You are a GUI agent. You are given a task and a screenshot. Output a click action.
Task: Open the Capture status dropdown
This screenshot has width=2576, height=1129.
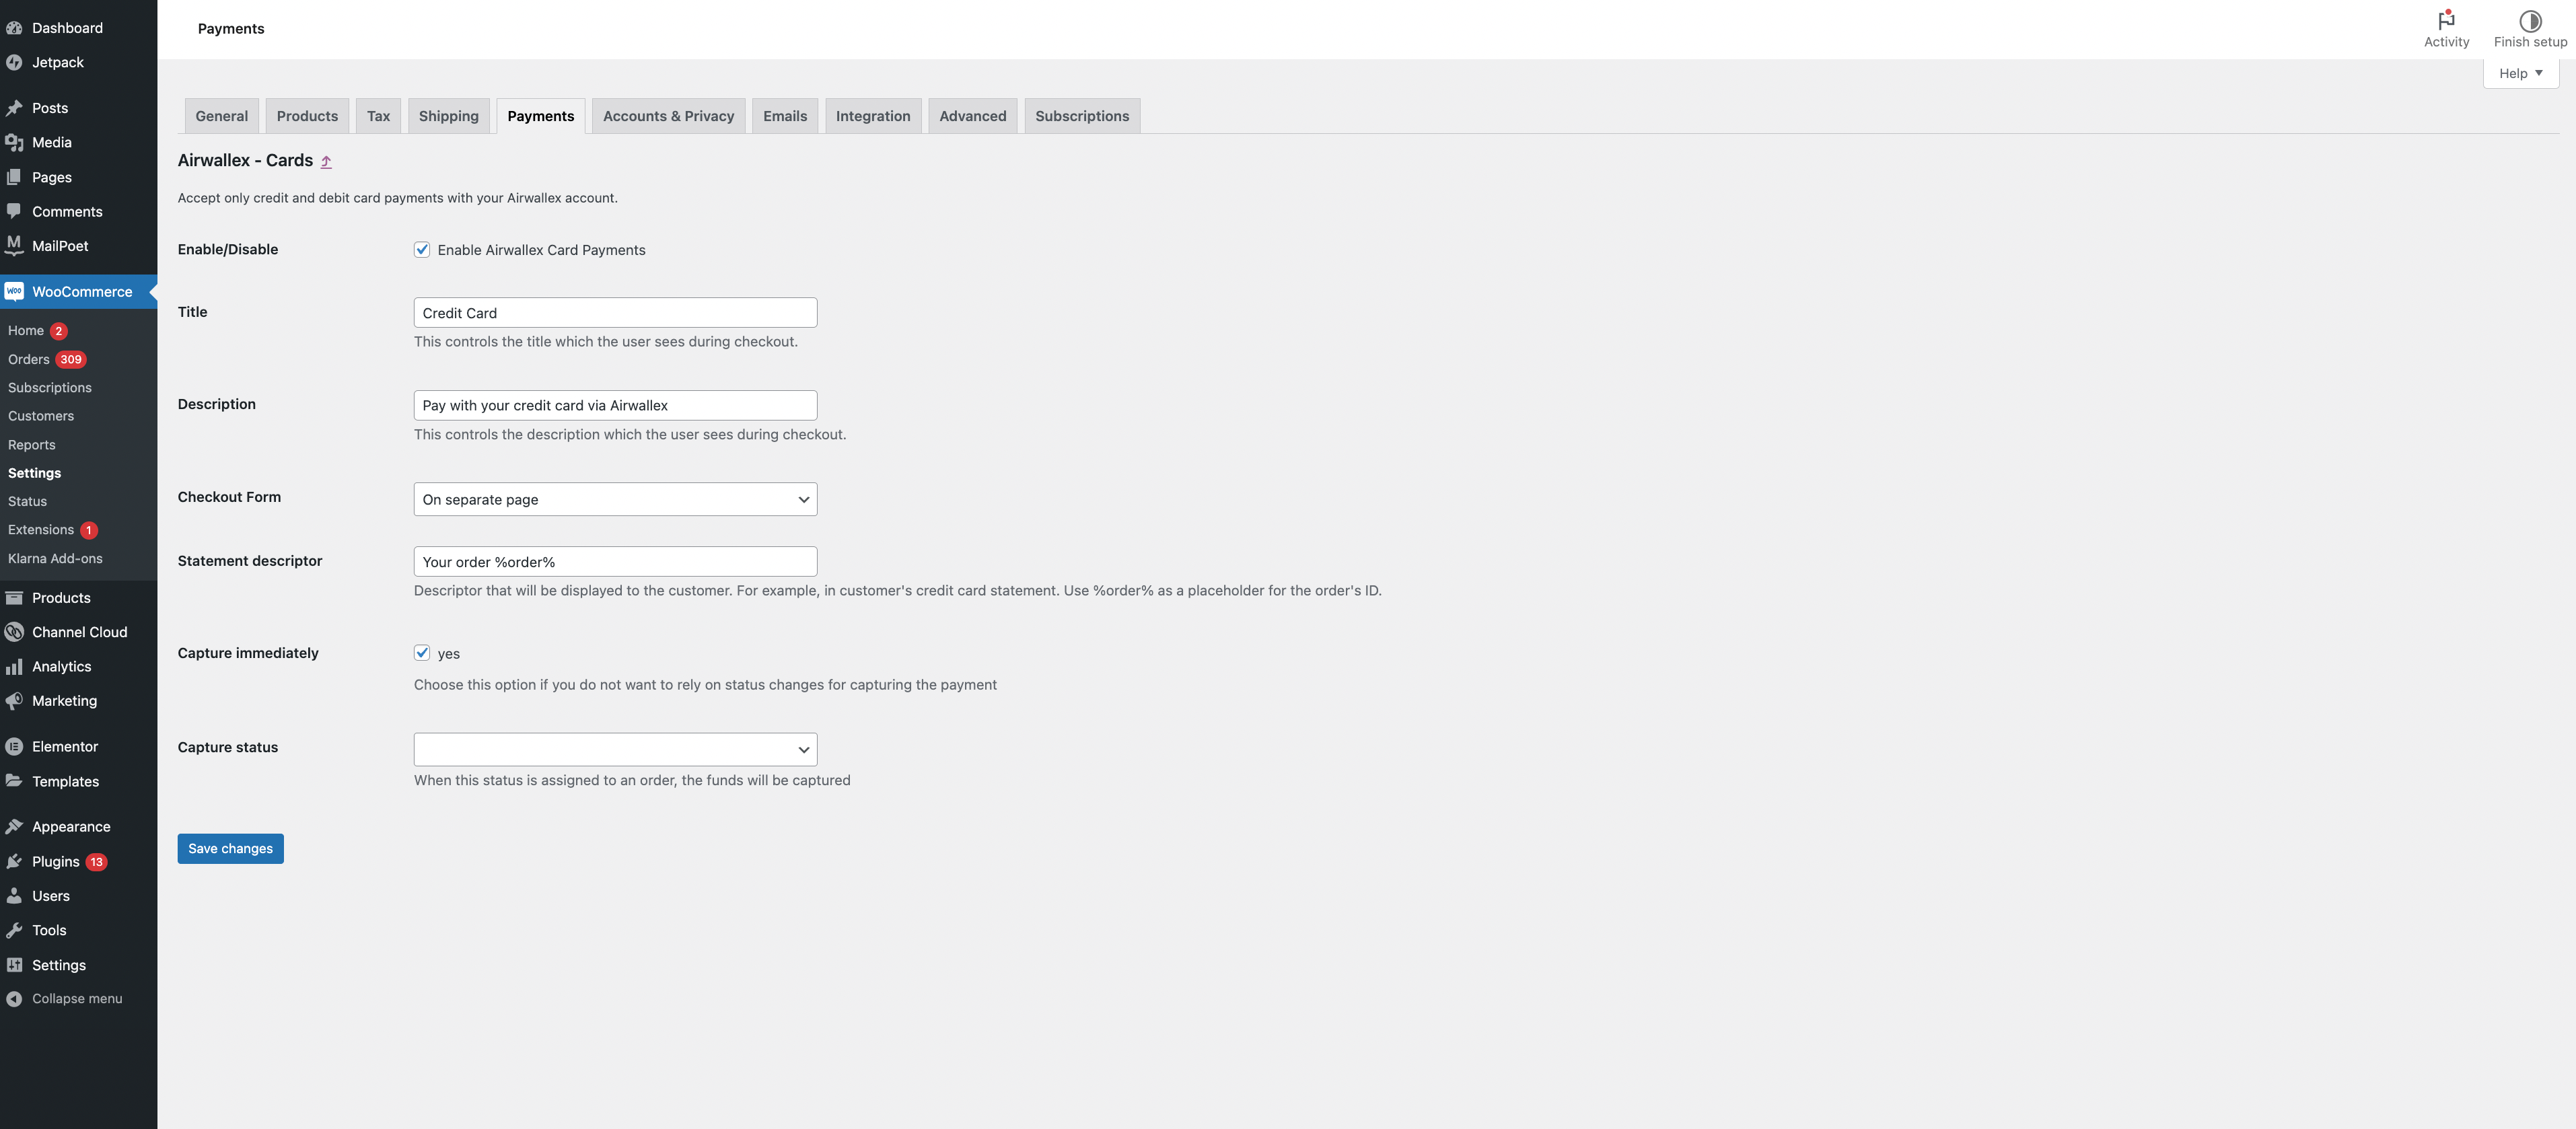click(614, 748)
